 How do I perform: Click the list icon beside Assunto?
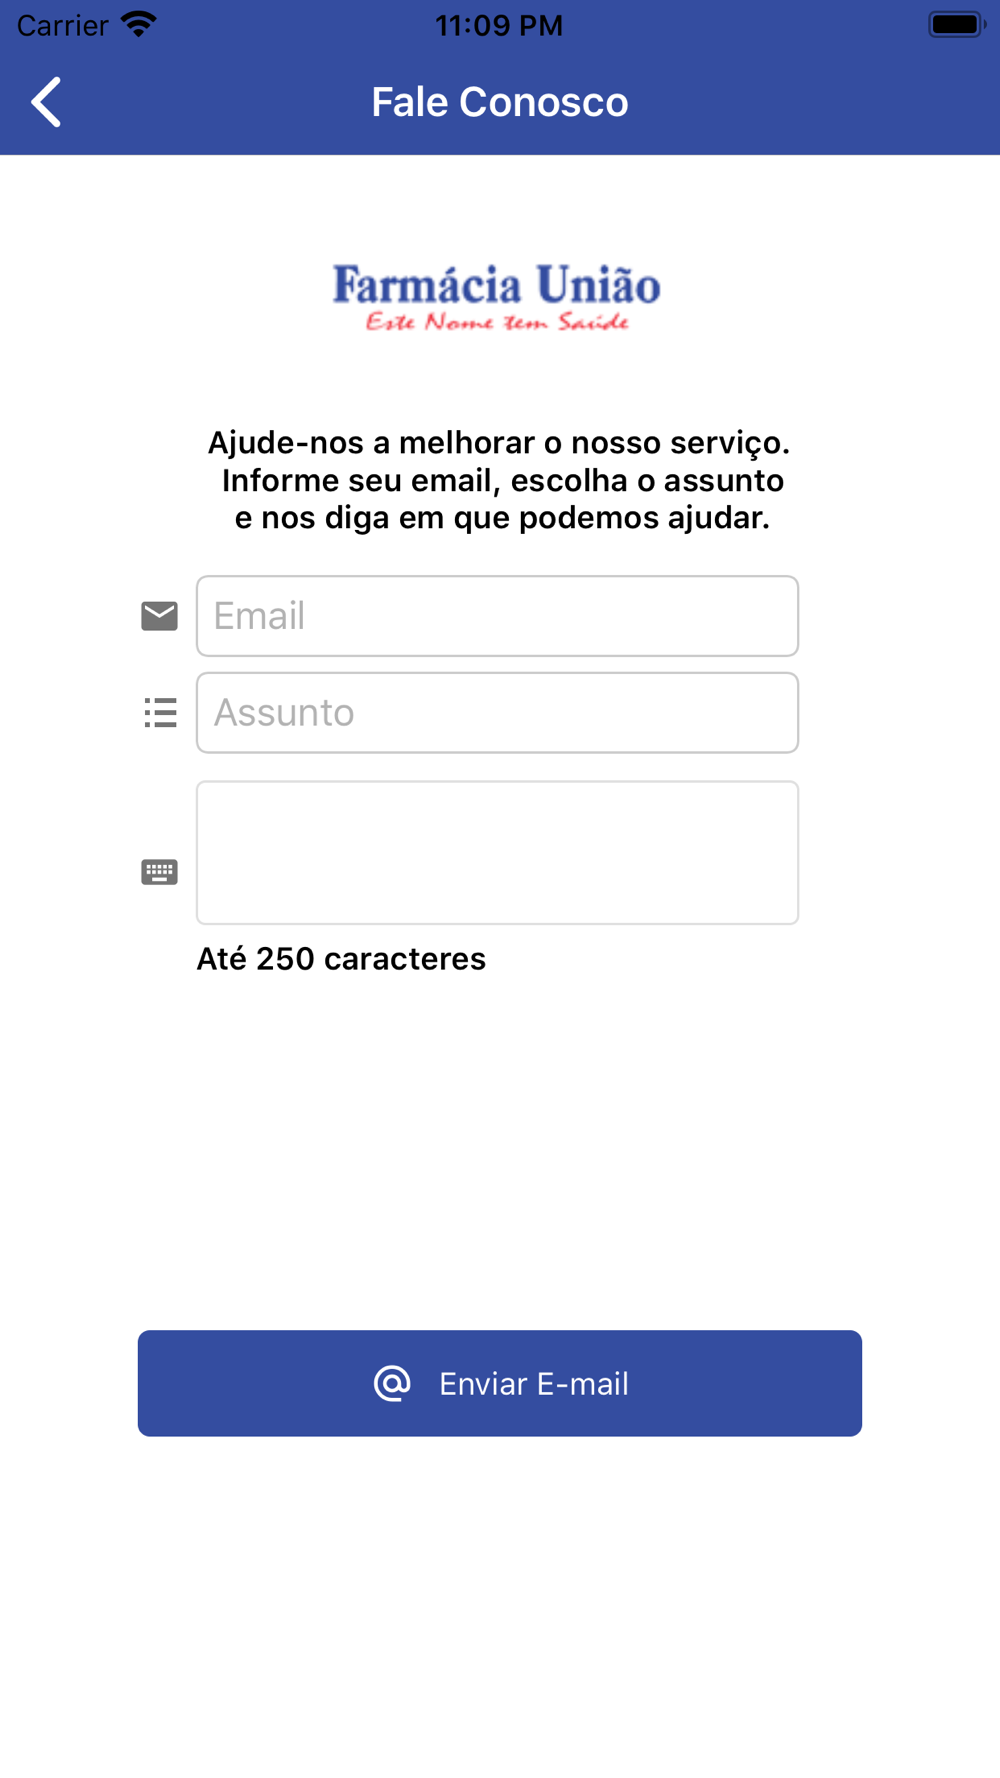(x=160, y=713)
